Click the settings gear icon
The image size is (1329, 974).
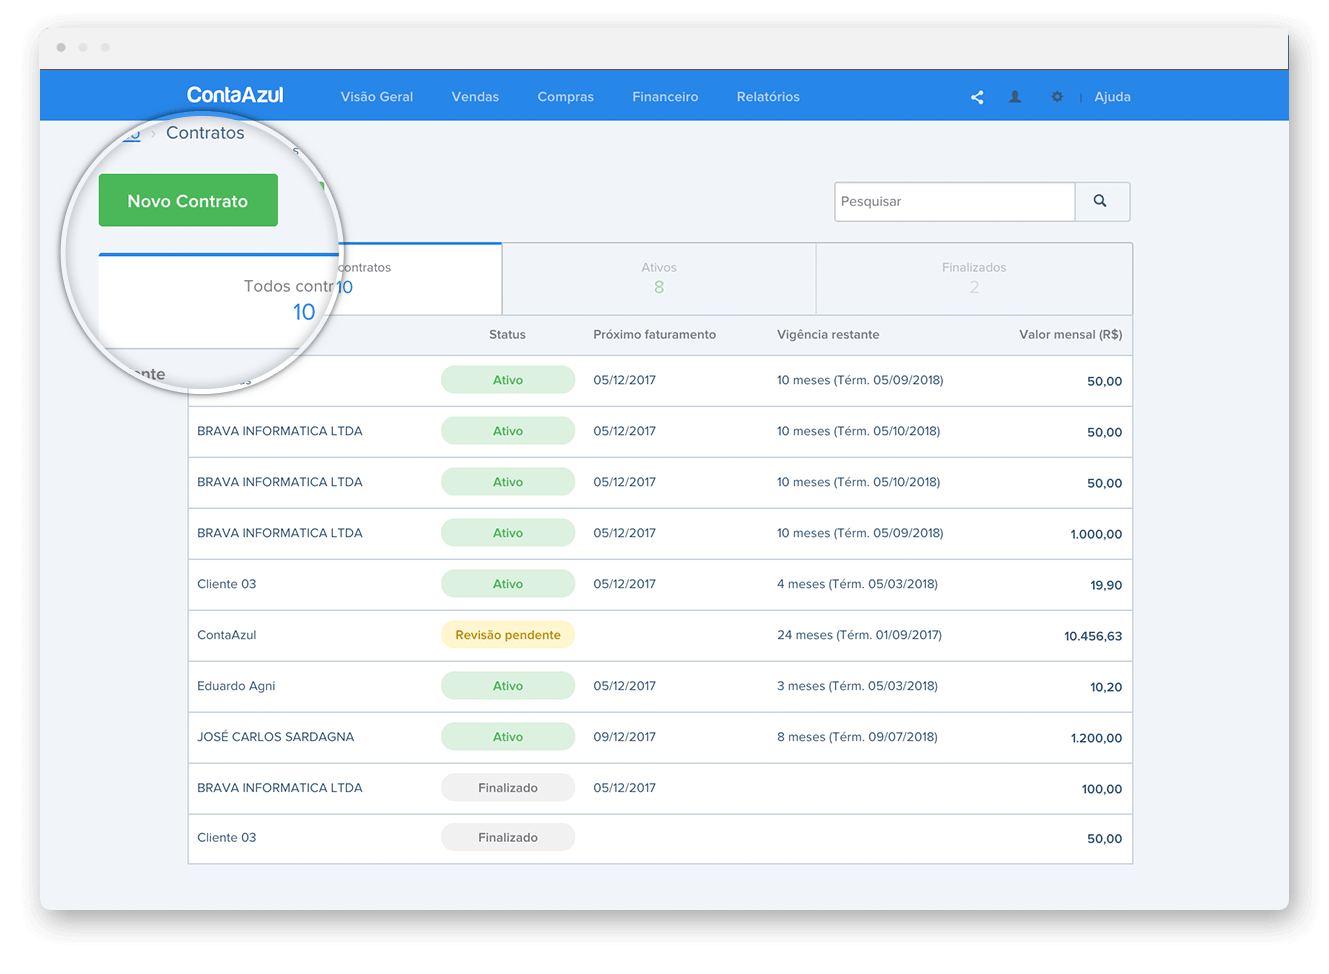tap(1057, 97)
